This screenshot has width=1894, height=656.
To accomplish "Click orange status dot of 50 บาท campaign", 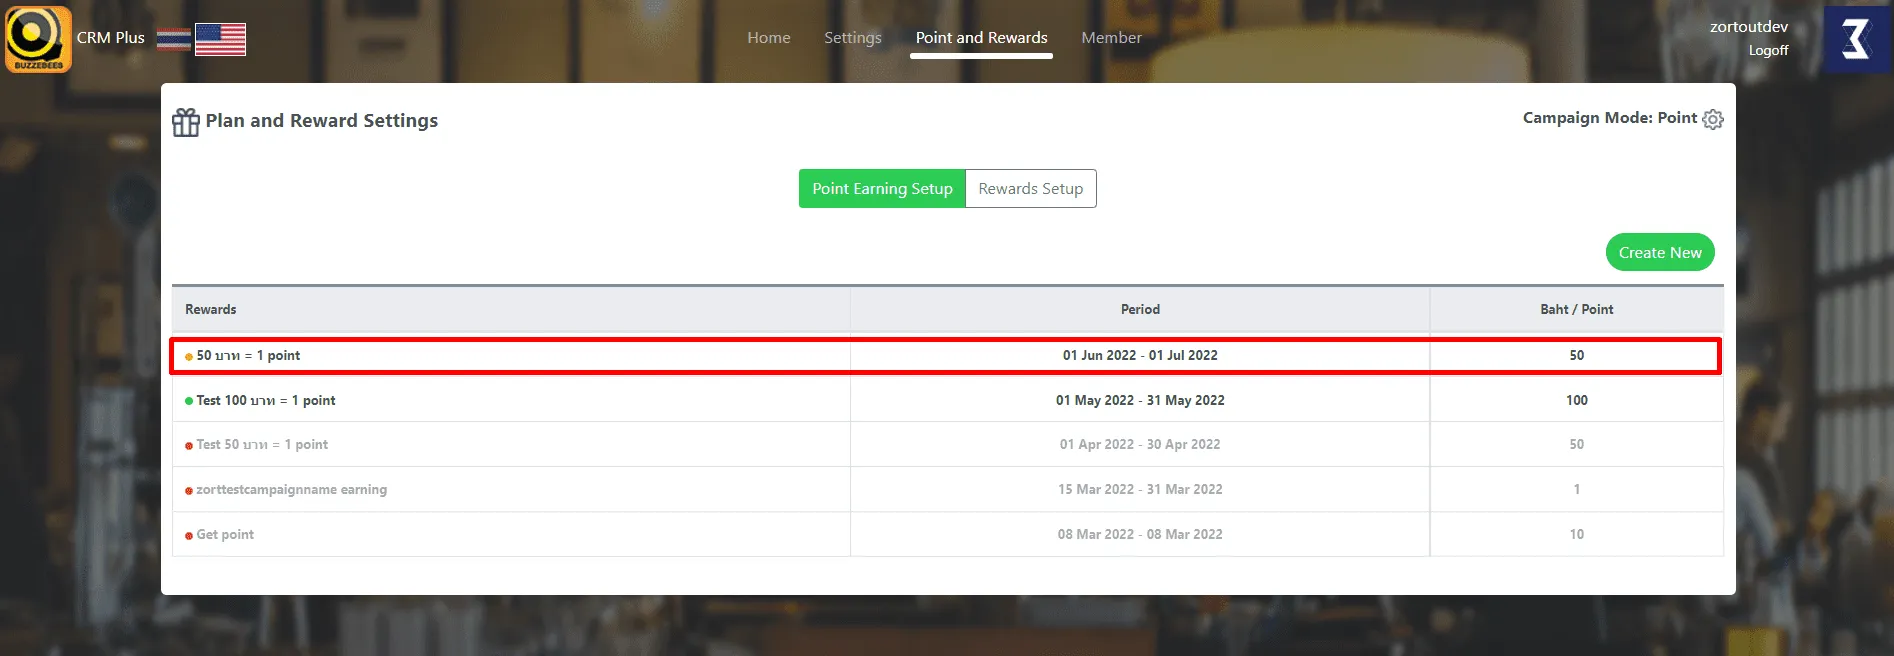I will (189, 357).
